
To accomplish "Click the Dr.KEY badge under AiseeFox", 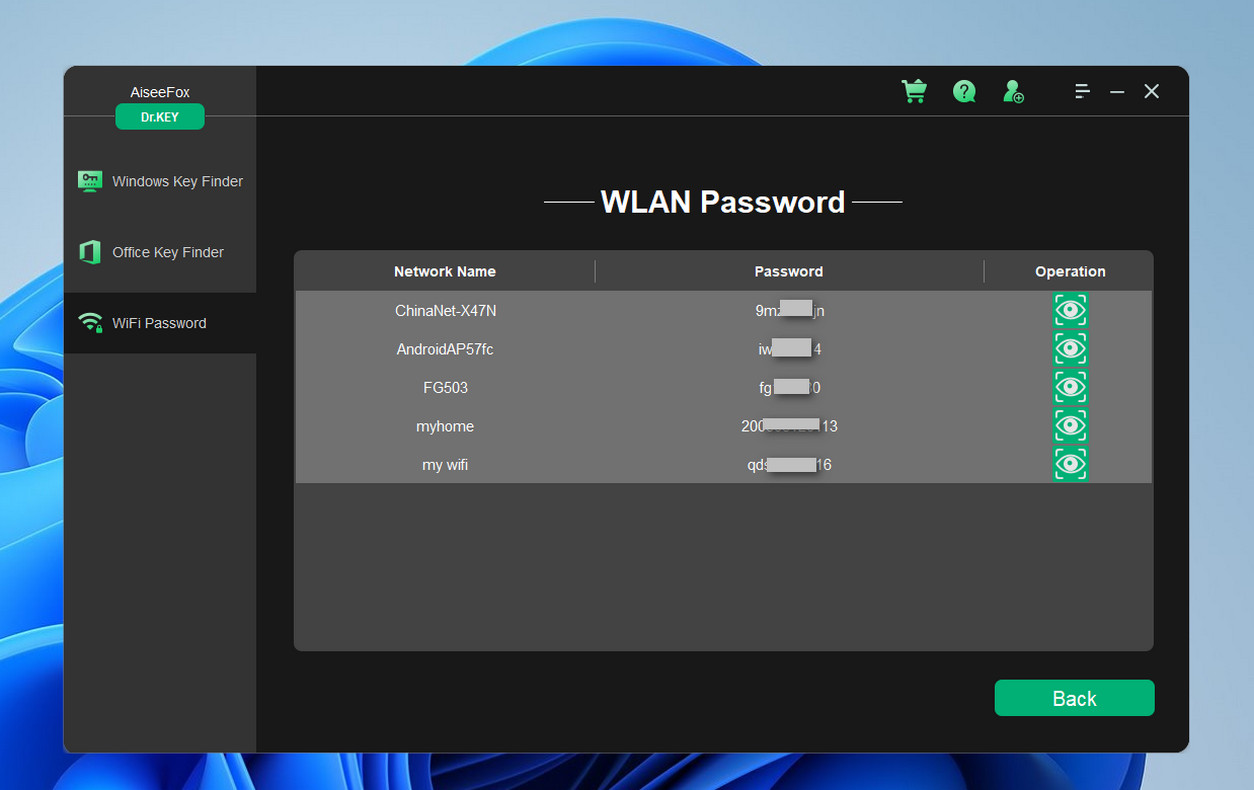I will point(159,116).
